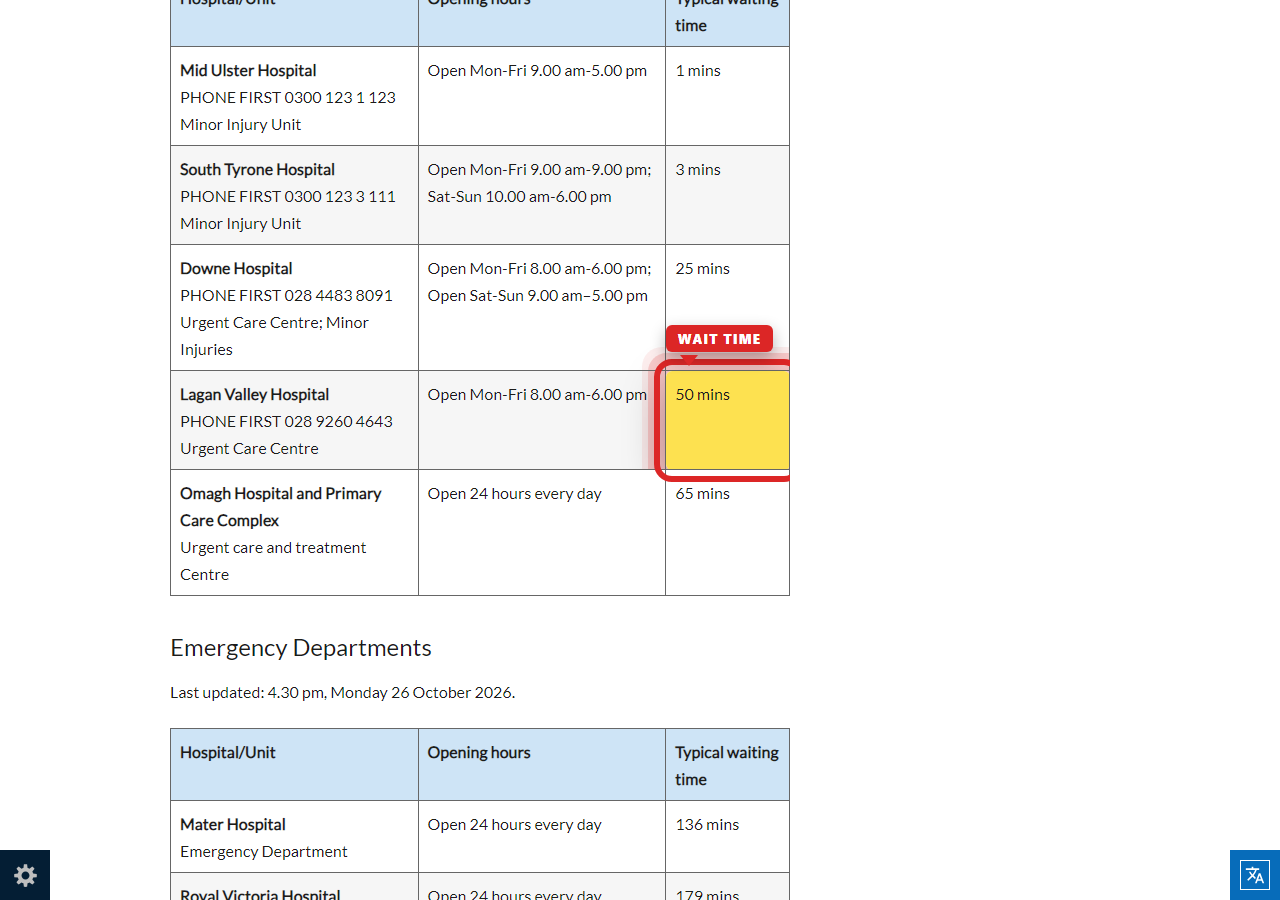The width and height of the screenshot is (1280, 900).
Task: Click 'Minor Injury Unit' under Mid Ulster
Action: coord(240,124)
